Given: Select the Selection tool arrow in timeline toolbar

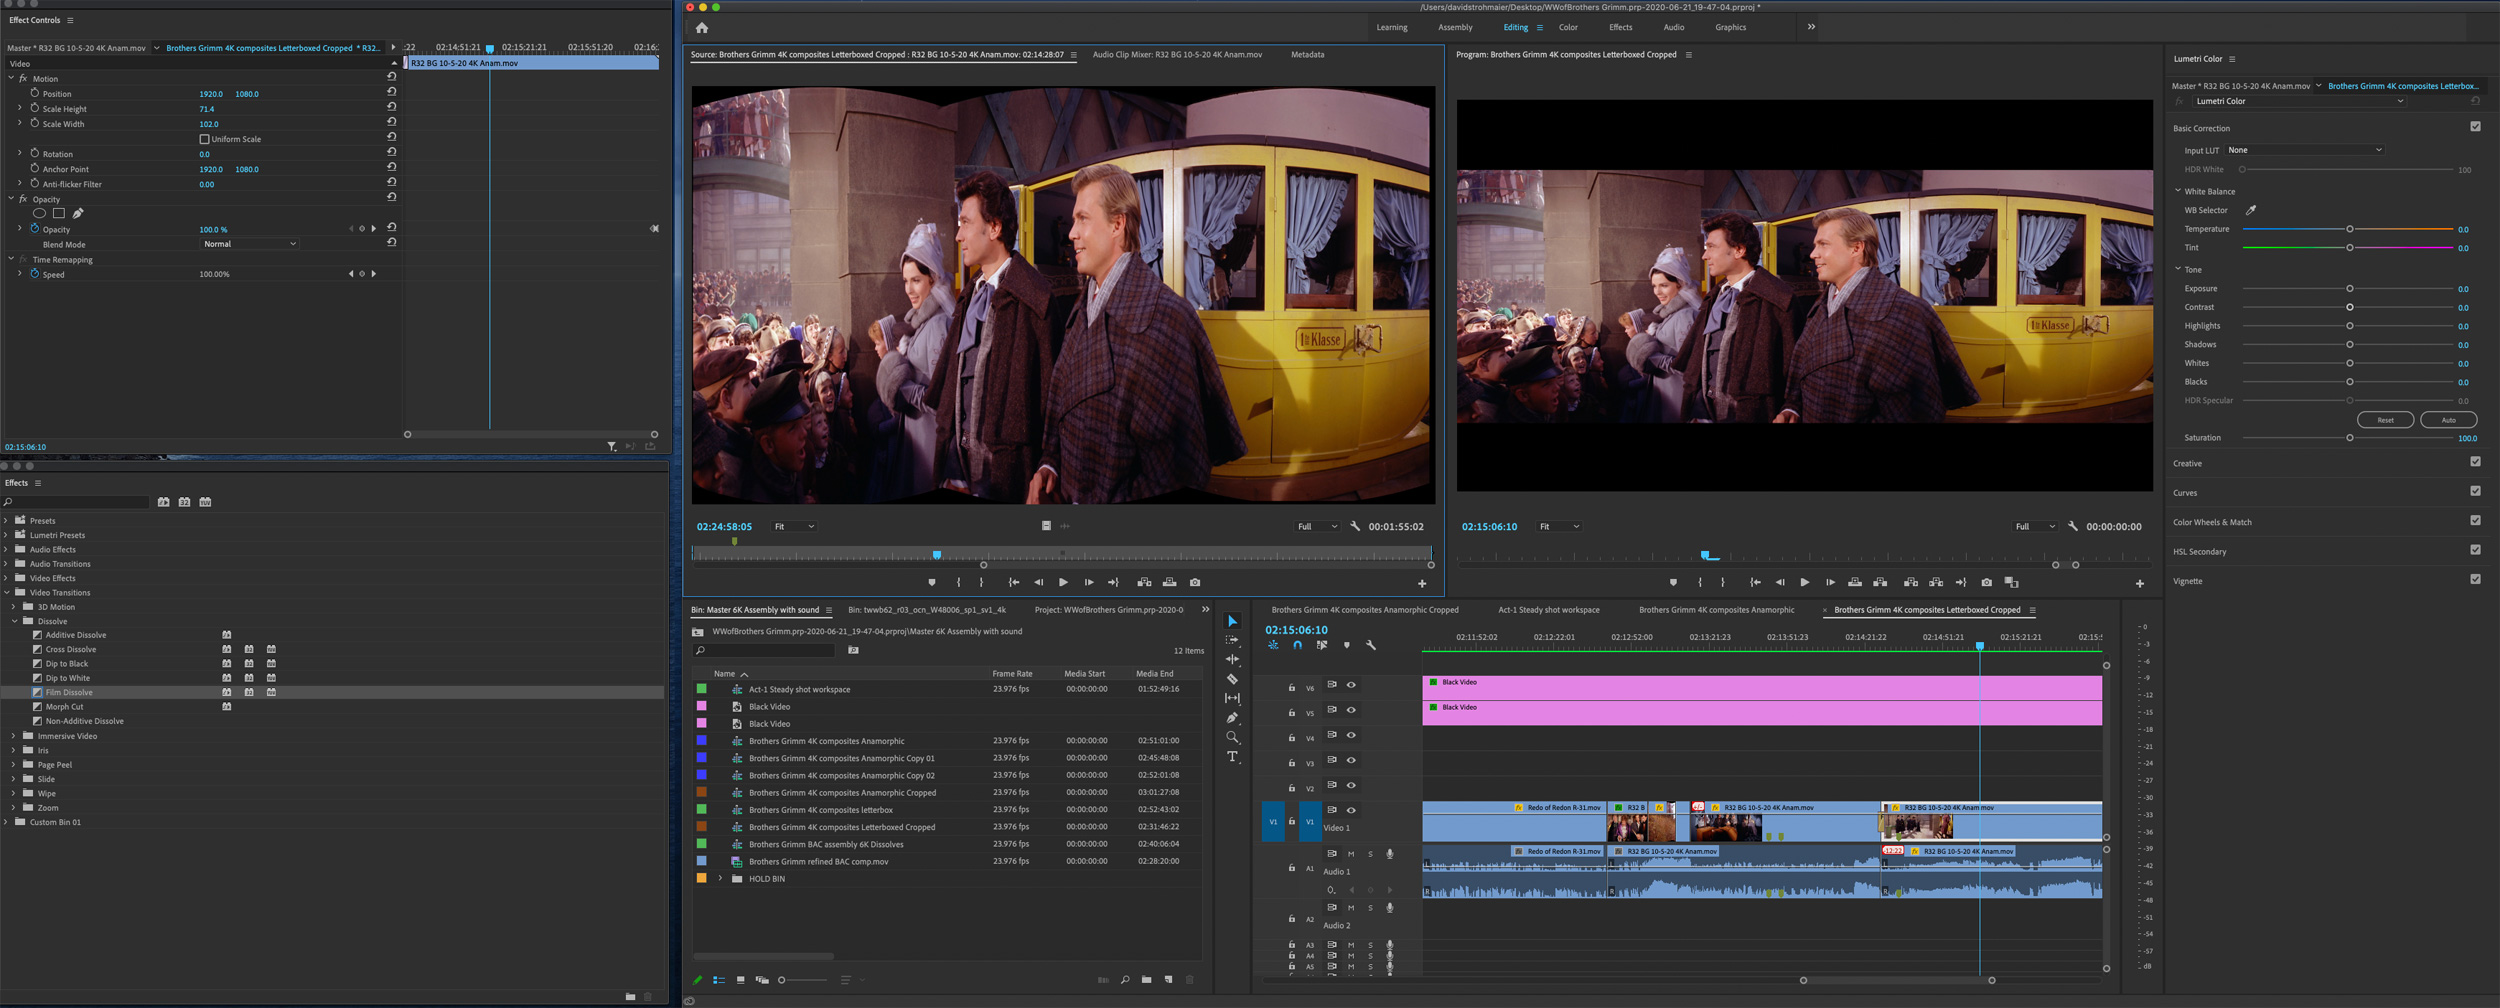Looking at the screenshot, I should (x=1232, y=621).
